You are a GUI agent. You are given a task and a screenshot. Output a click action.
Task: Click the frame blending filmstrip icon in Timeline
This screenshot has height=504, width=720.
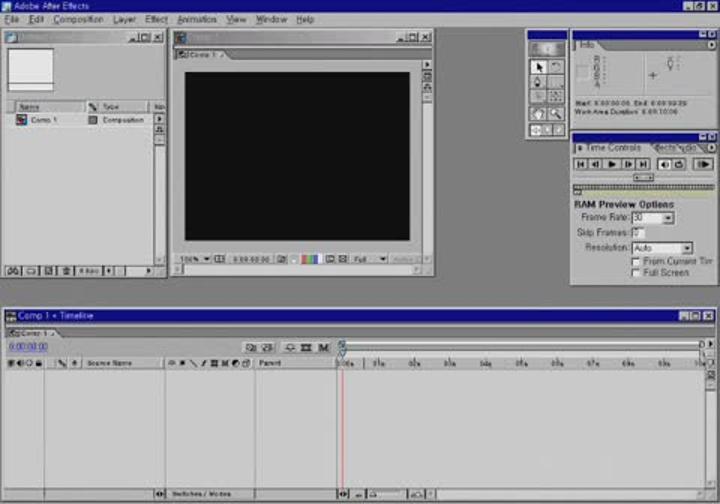click(x=306, y=347)
